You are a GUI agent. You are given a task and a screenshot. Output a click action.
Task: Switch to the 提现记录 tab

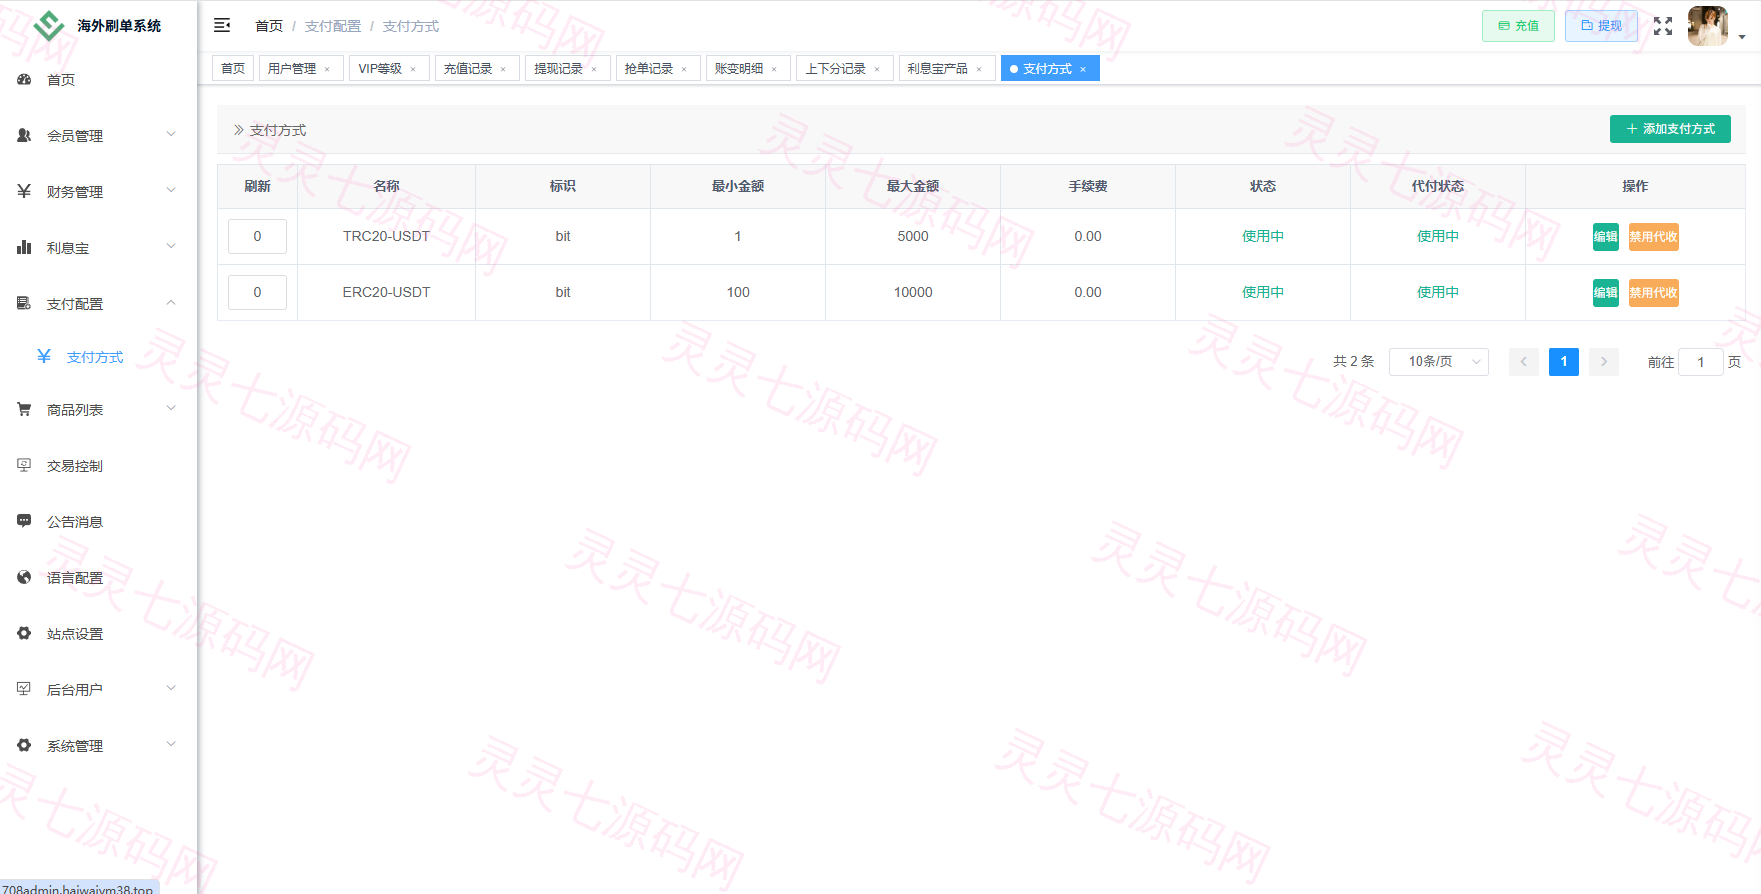567,68
